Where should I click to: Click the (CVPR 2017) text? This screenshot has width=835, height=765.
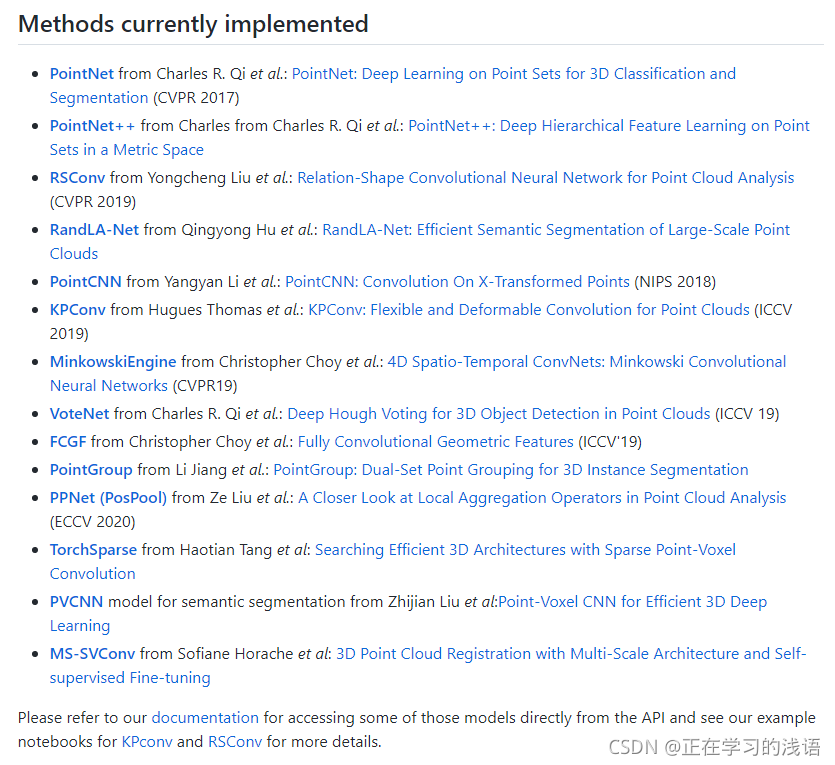click(196, 98)
